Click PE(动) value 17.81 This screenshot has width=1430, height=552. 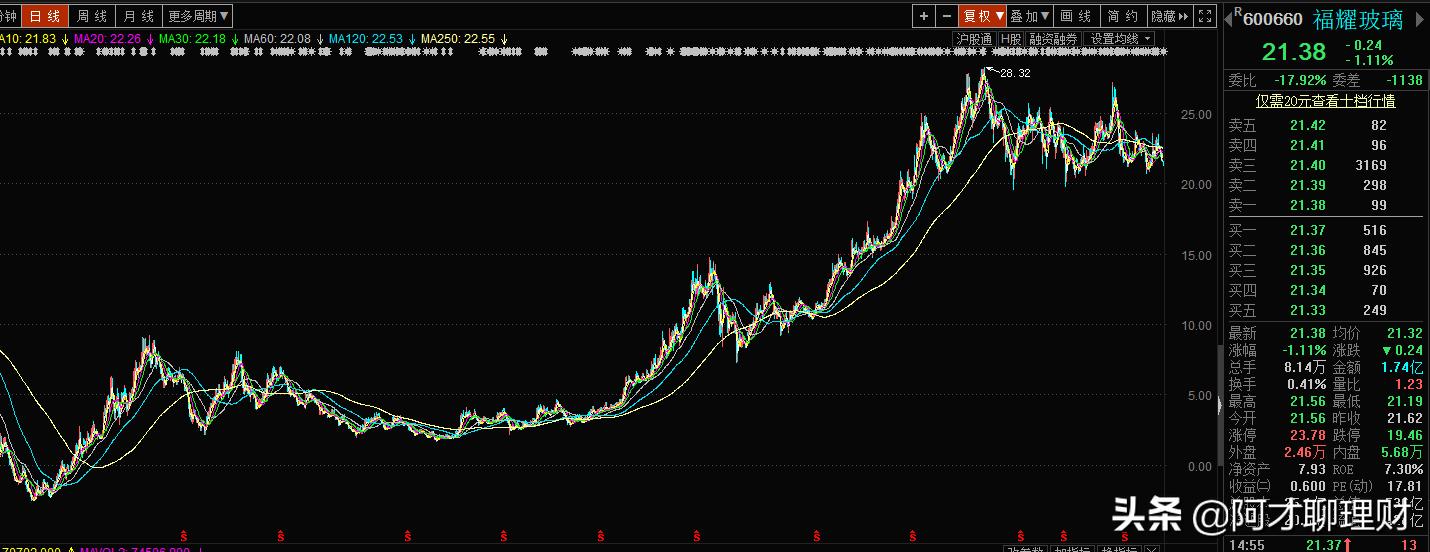click(x=1404, y=486)
